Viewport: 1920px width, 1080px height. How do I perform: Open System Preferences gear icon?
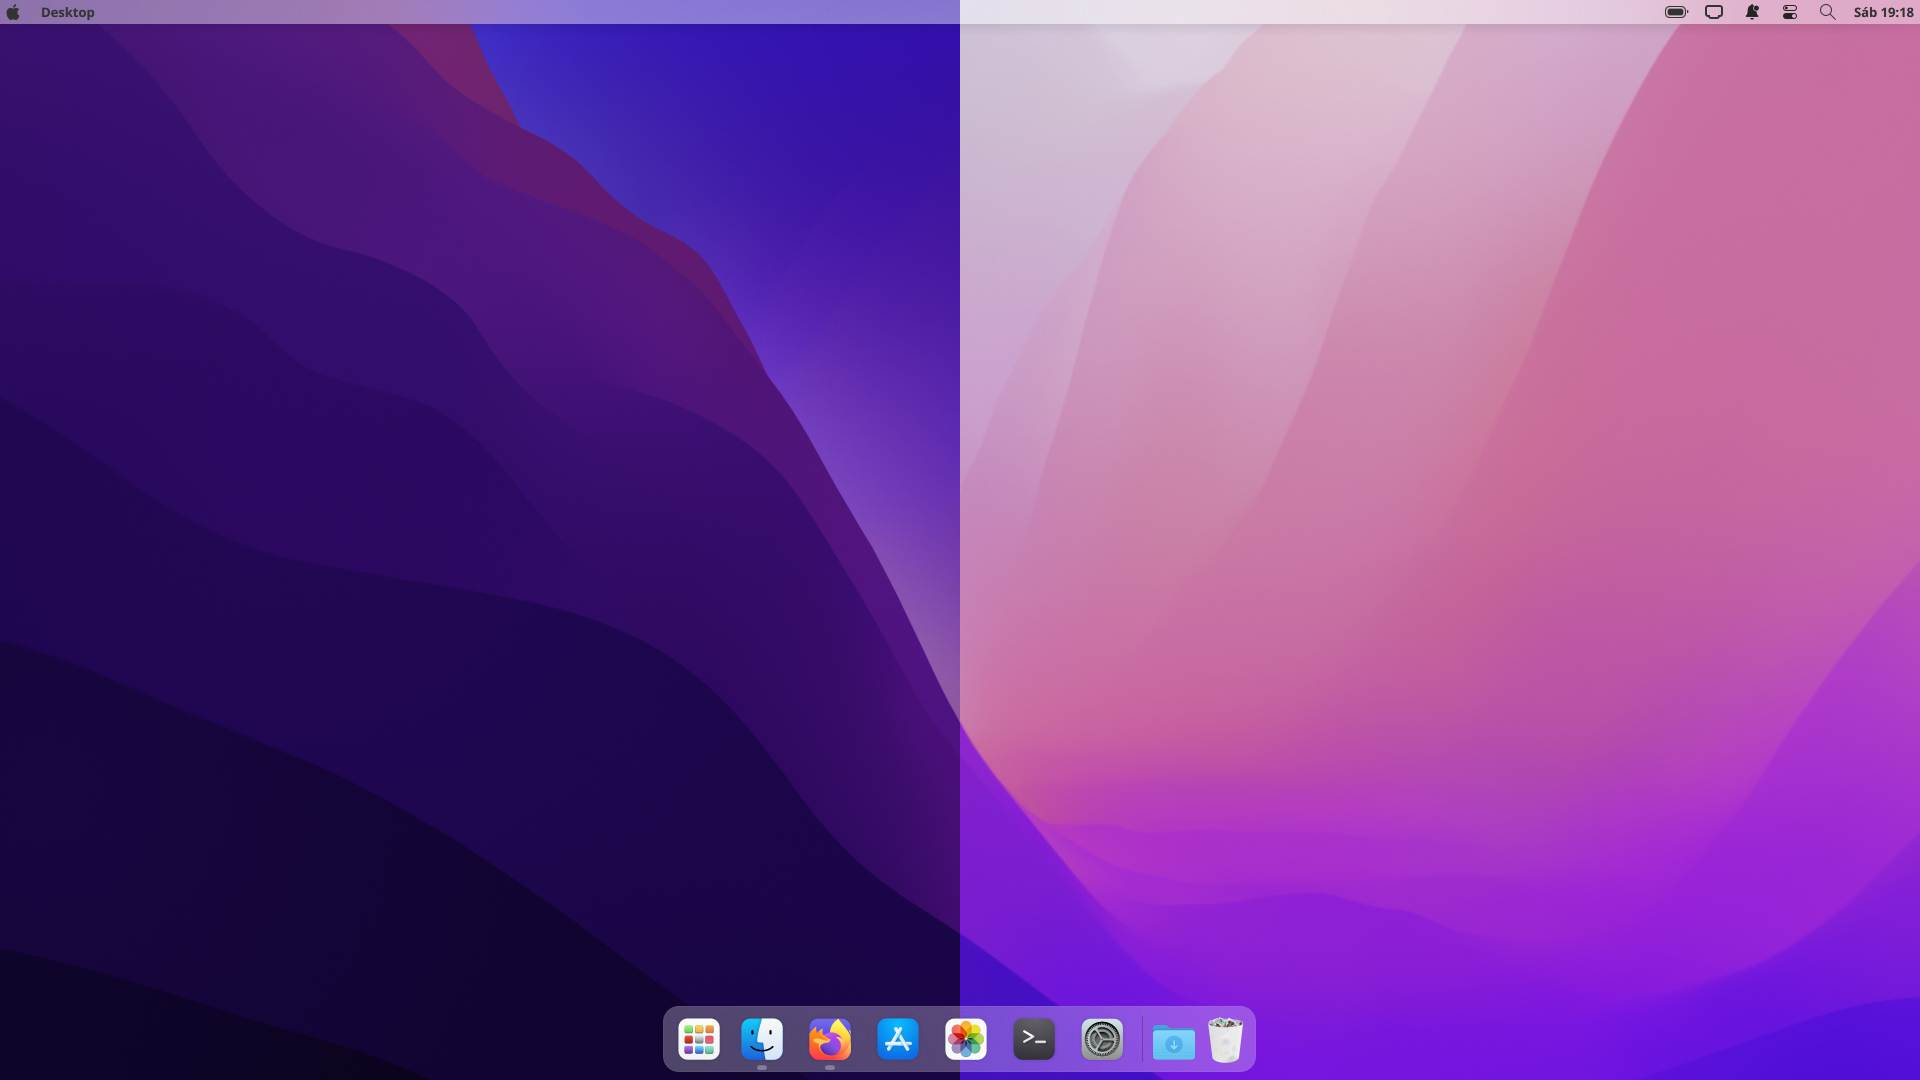tap(1102, 1039)
